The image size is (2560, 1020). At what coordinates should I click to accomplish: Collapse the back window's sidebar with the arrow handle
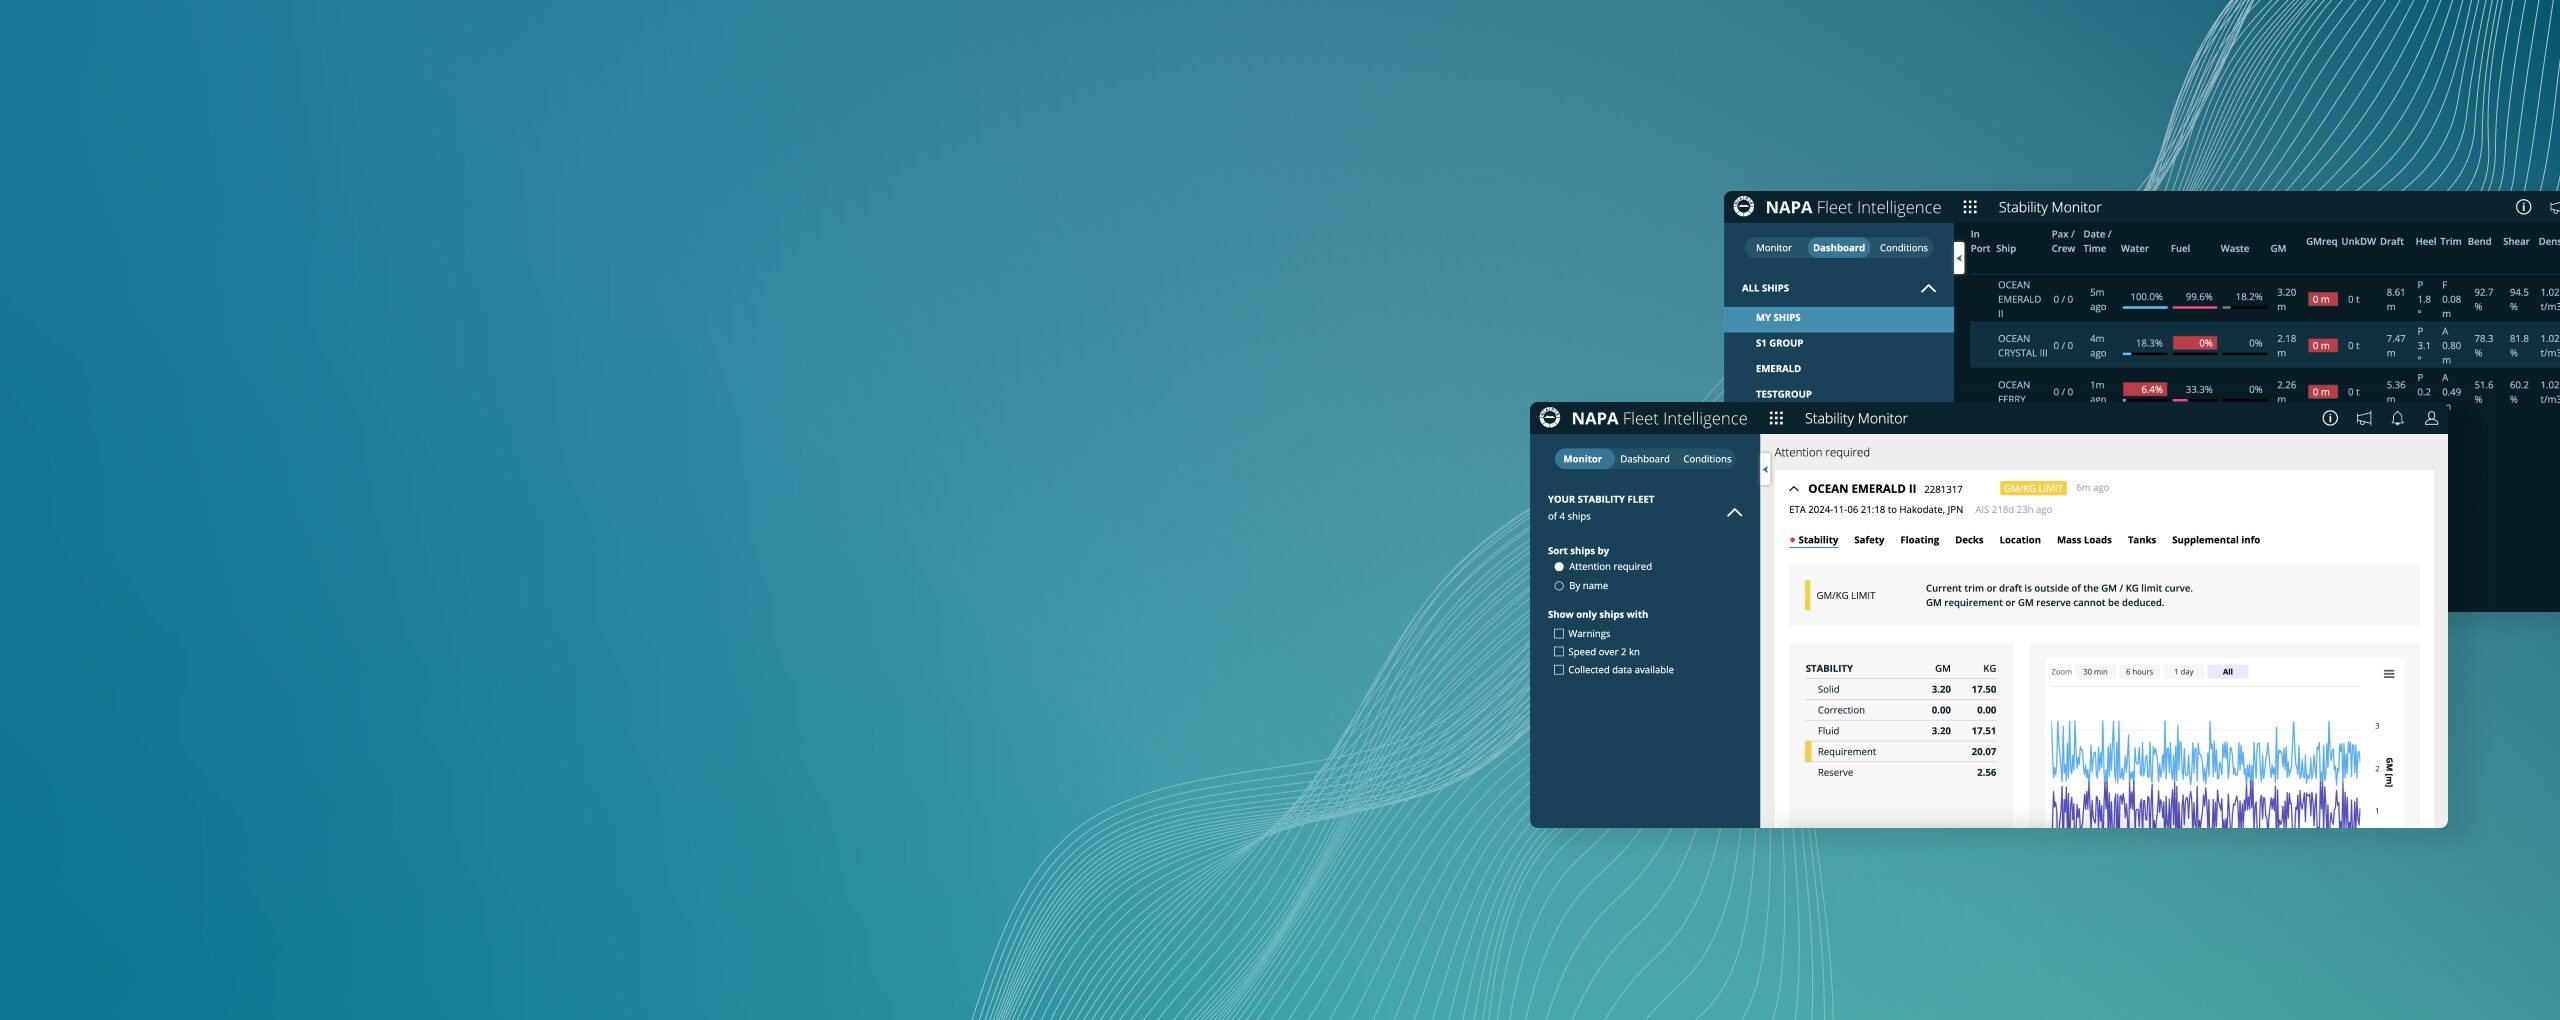(x=1959, y=258)
